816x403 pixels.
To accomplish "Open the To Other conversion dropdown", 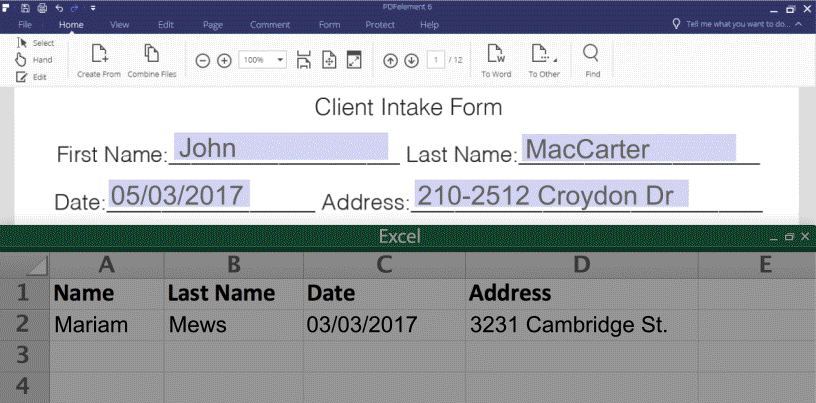I will coord(544,61).
